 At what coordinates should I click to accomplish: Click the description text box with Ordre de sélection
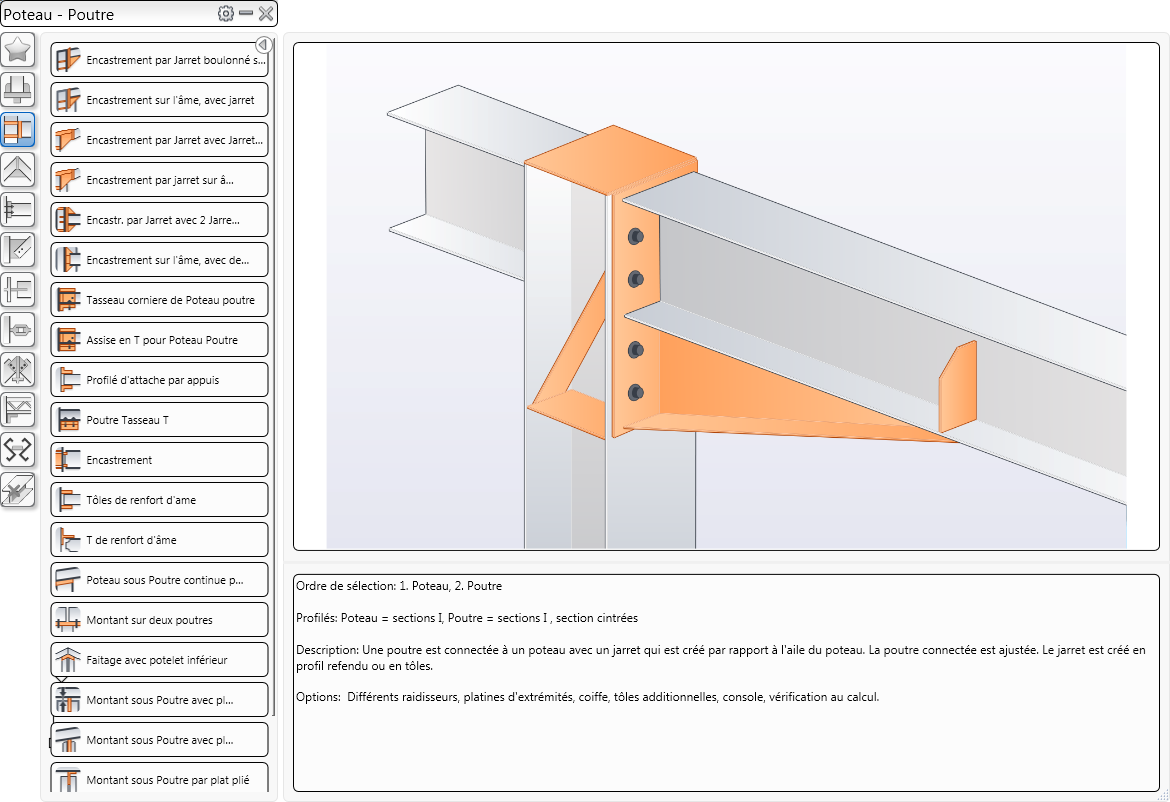(x=726, y=683)
